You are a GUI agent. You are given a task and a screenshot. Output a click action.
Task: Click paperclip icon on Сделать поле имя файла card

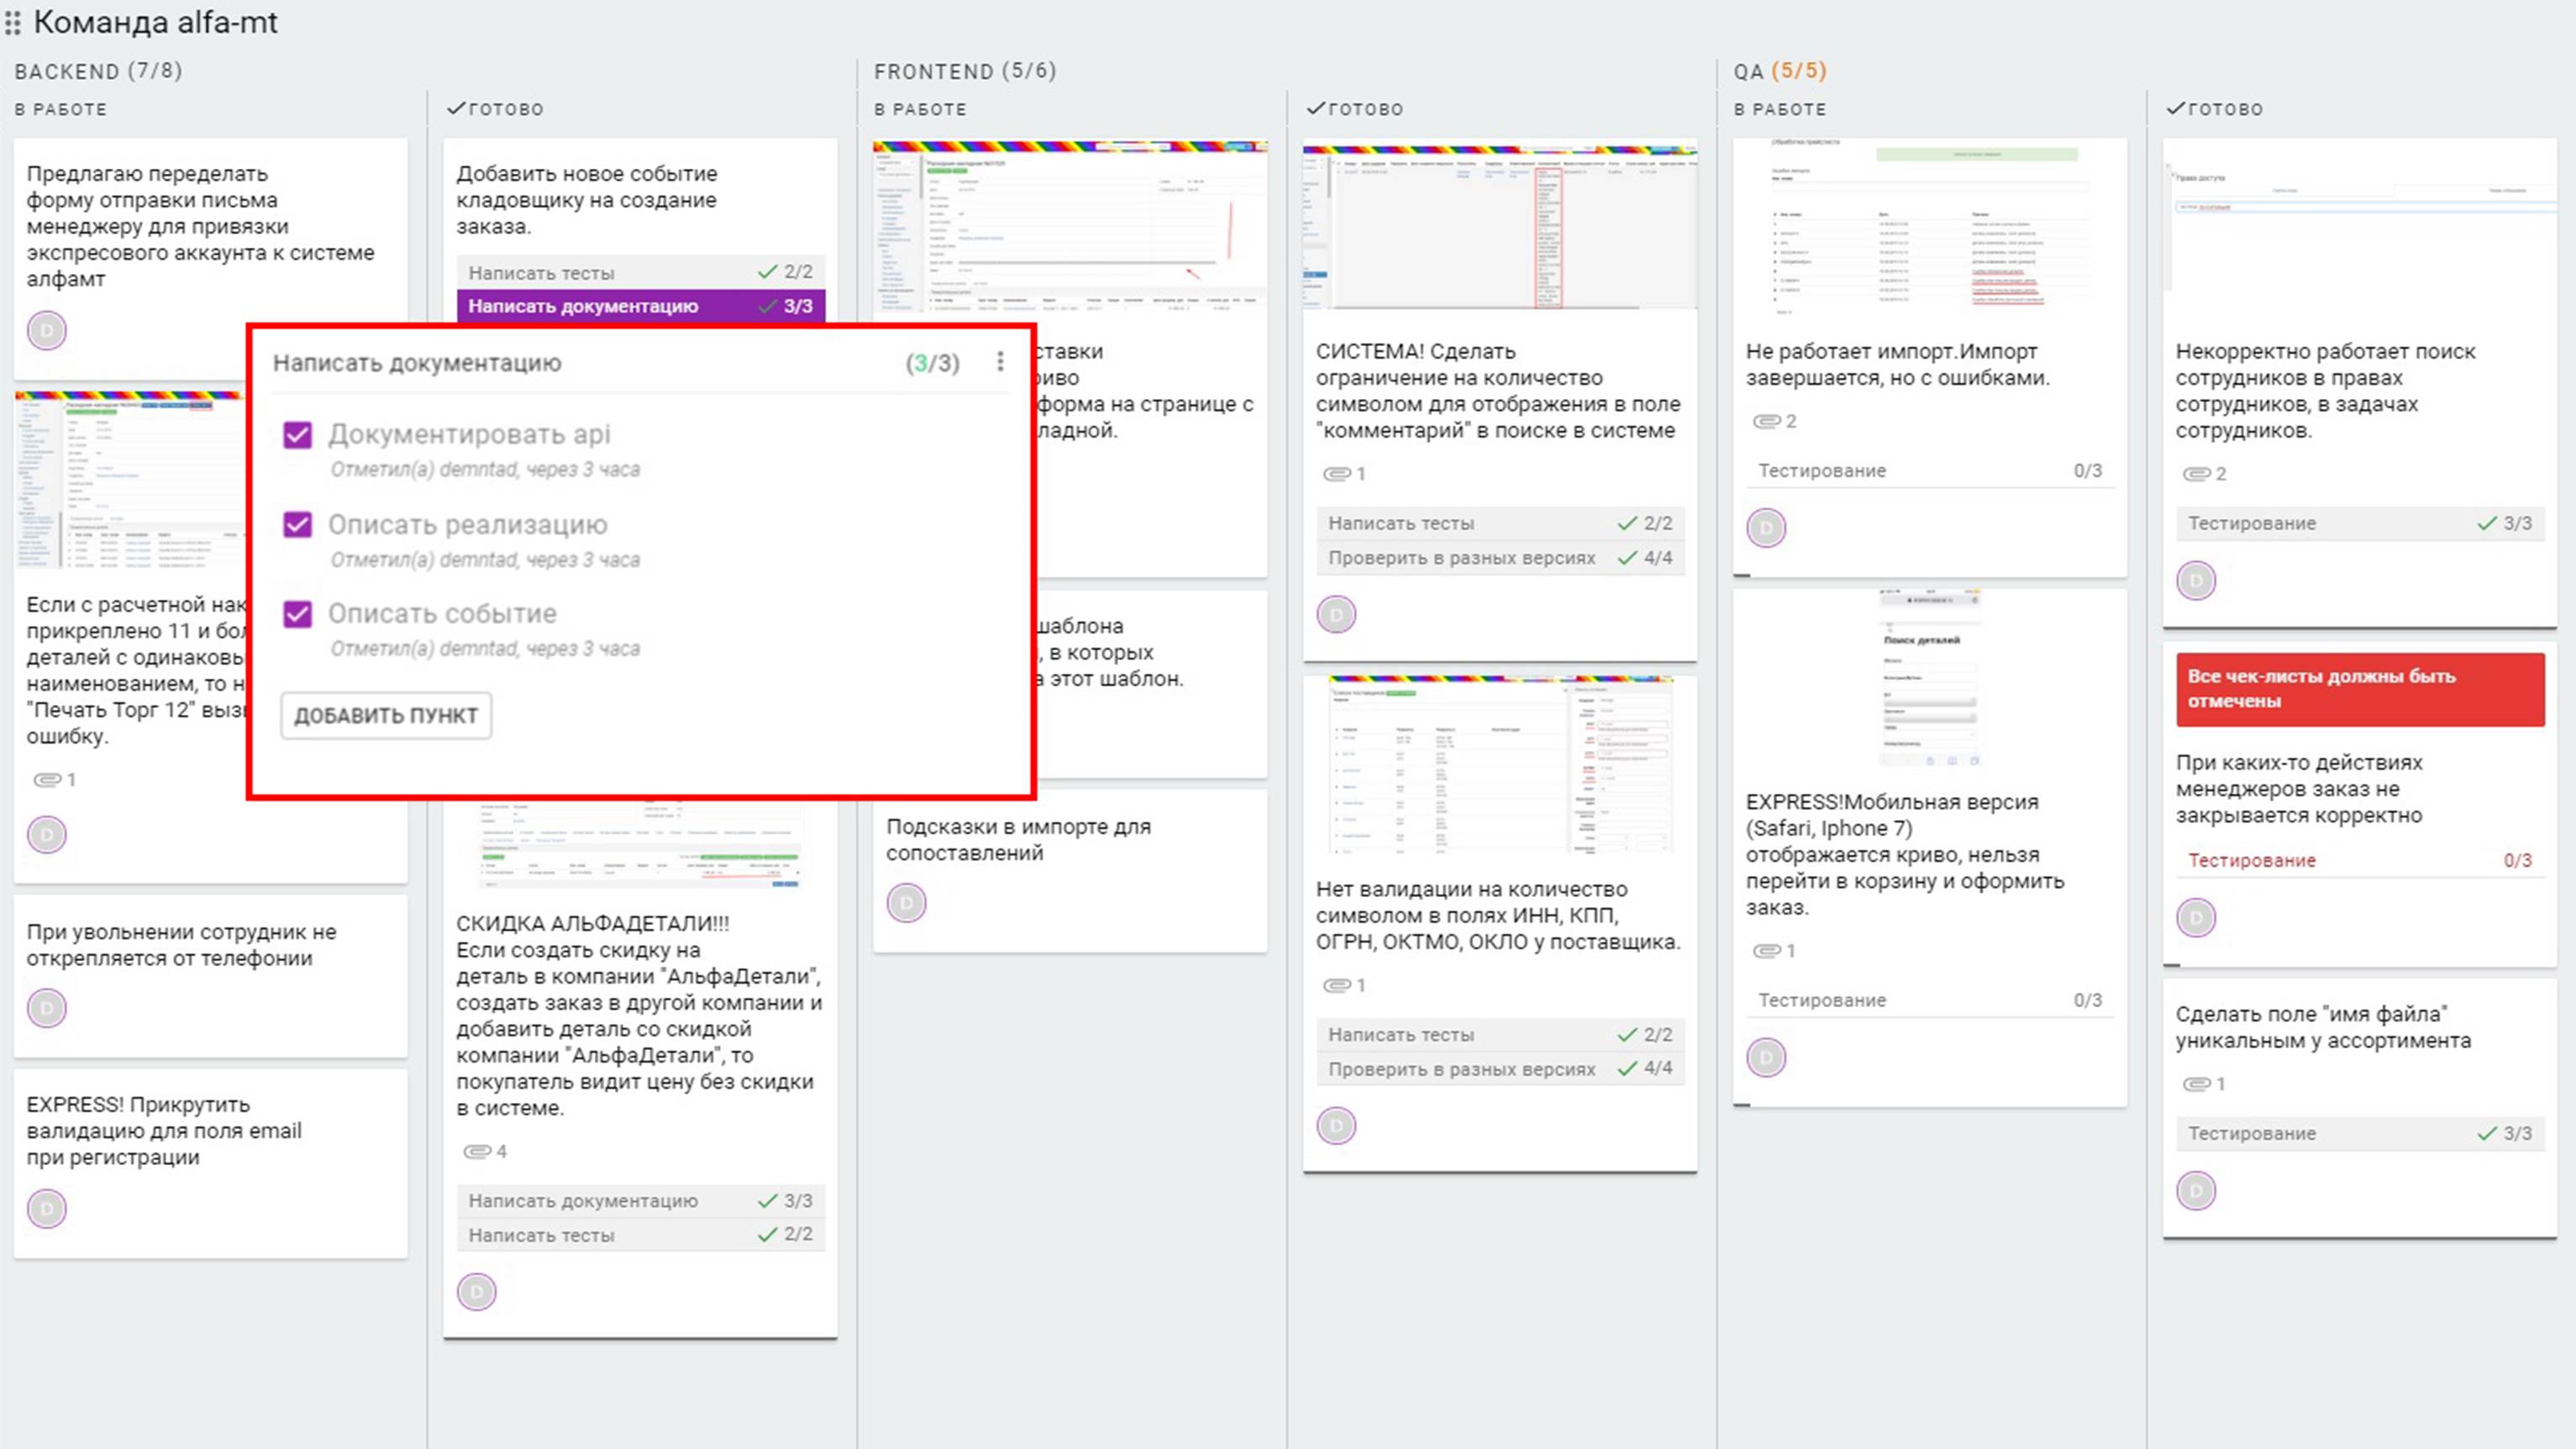(2197, 1084)
